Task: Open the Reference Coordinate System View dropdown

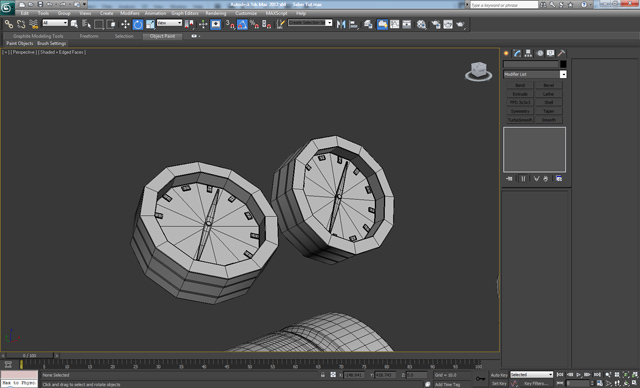Action: pos(169,23)
